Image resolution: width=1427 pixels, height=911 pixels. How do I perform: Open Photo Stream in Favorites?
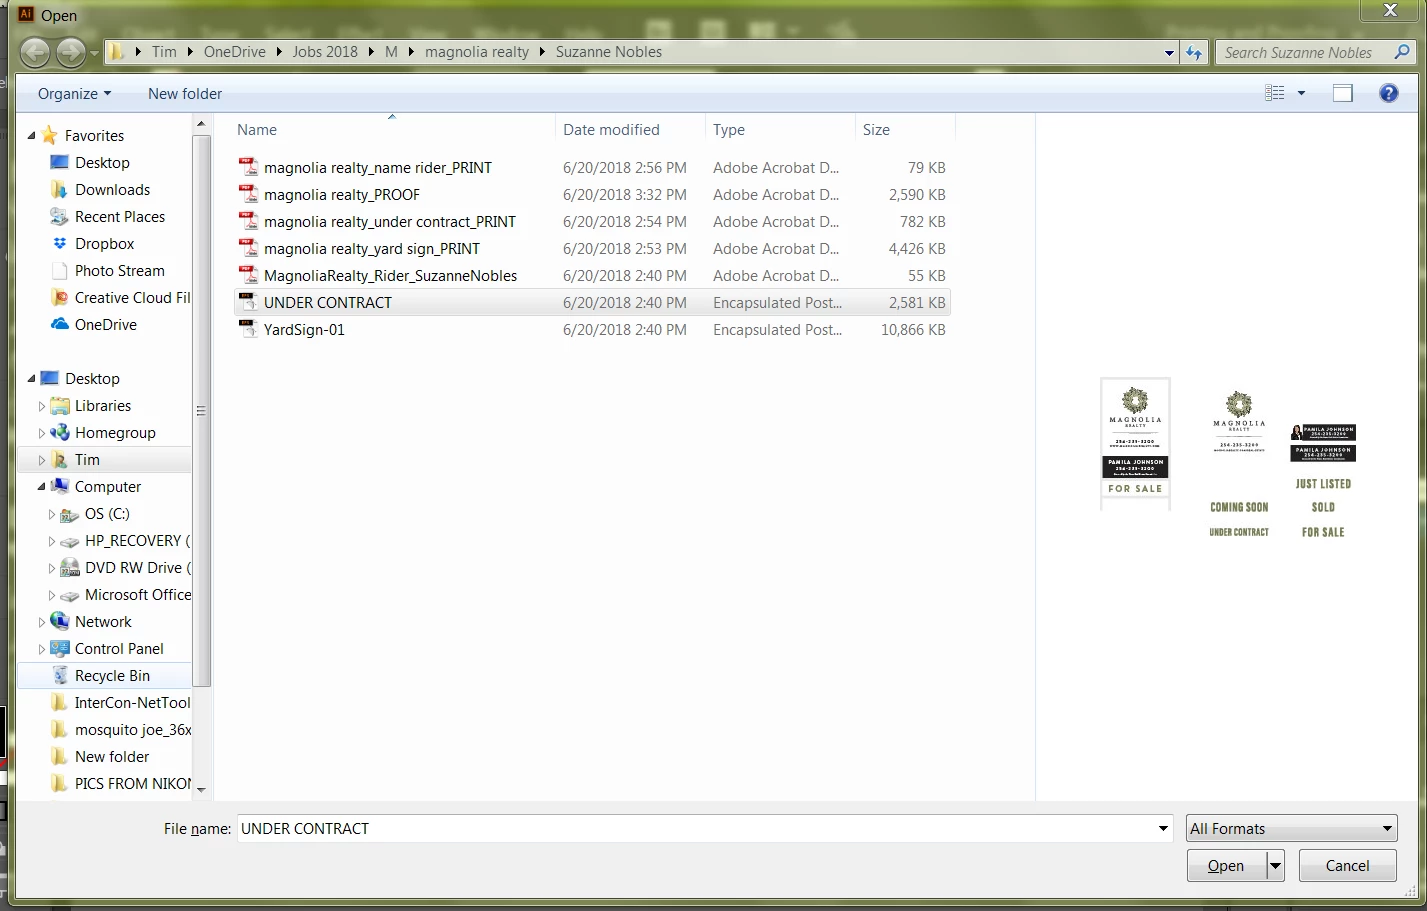119,270
